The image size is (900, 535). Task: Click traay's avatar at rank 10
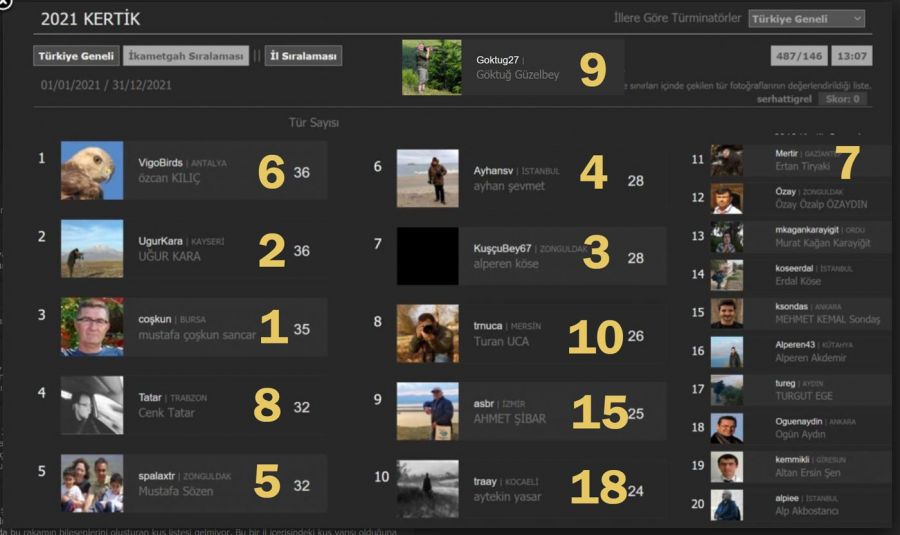427,488
